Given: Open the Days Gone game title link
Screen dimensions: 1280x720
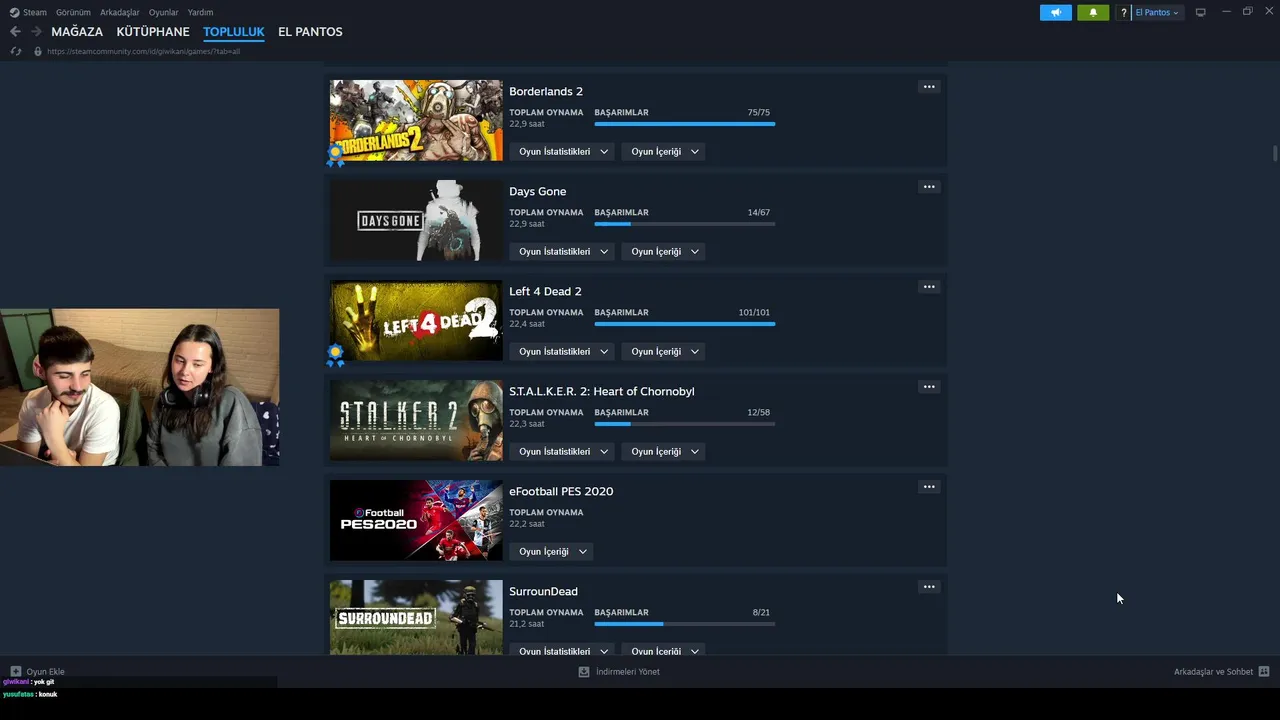Looking at the screenshot, I should coord(538,191).
